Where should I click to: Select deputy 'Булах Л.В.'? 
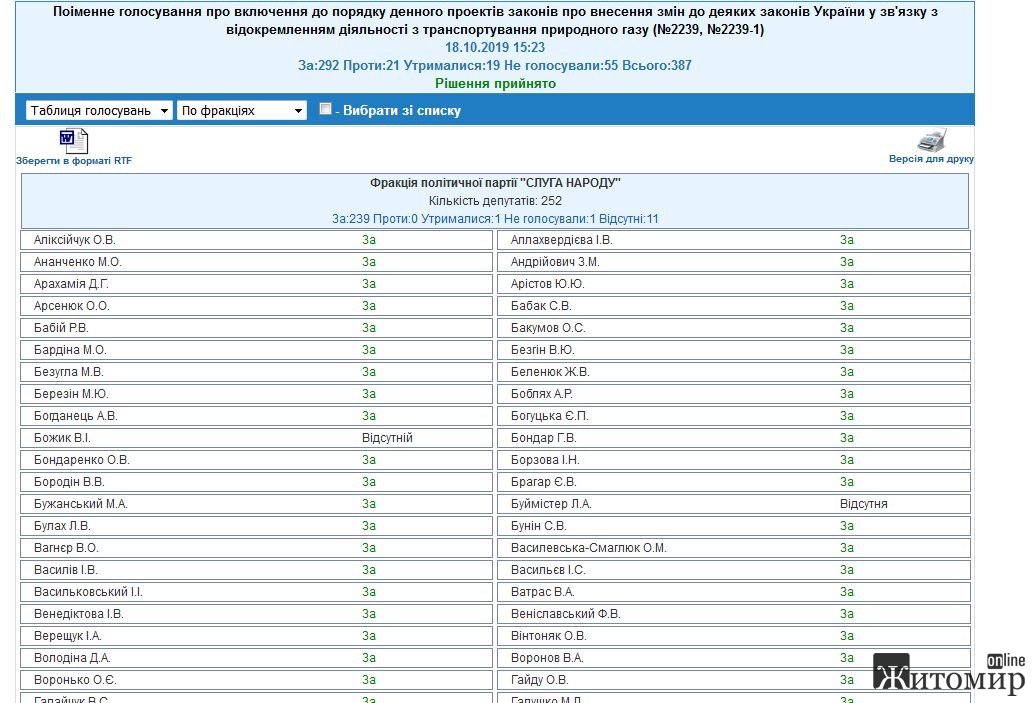pyautogui.click(x=62, y=526)
